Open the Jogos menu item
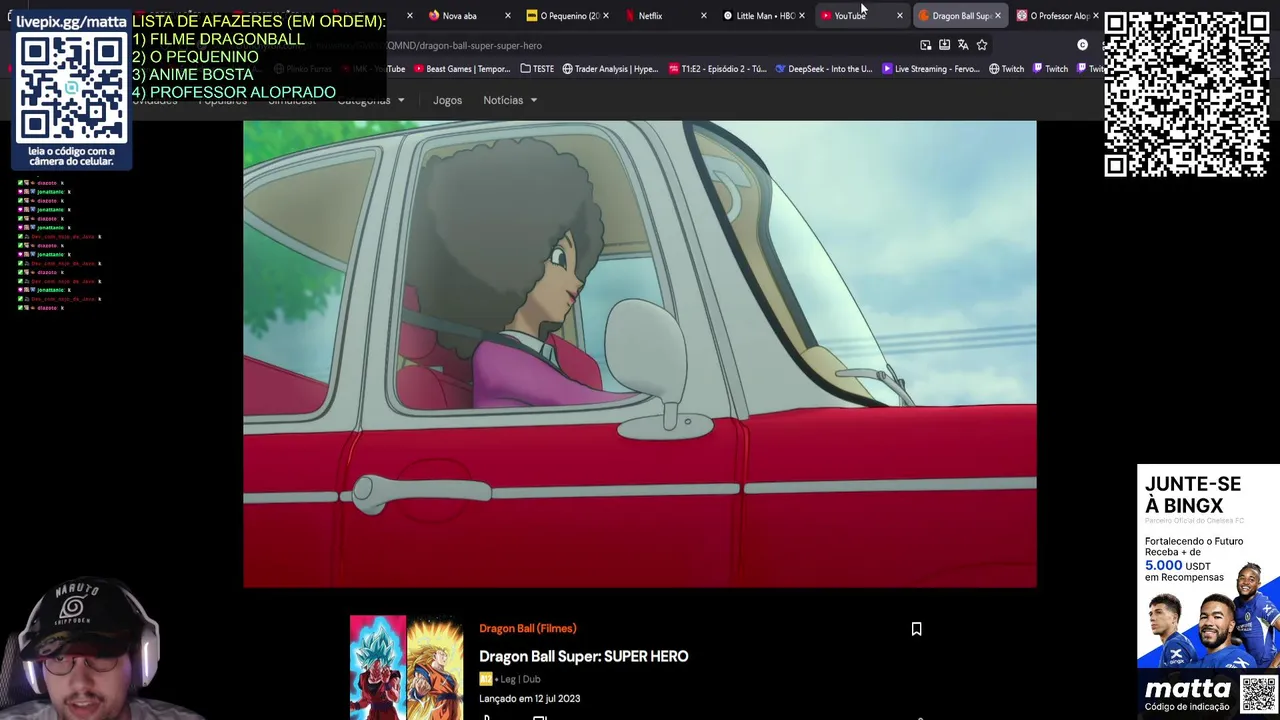Viewport: 1280px width, 720px height. coord(447,100)
